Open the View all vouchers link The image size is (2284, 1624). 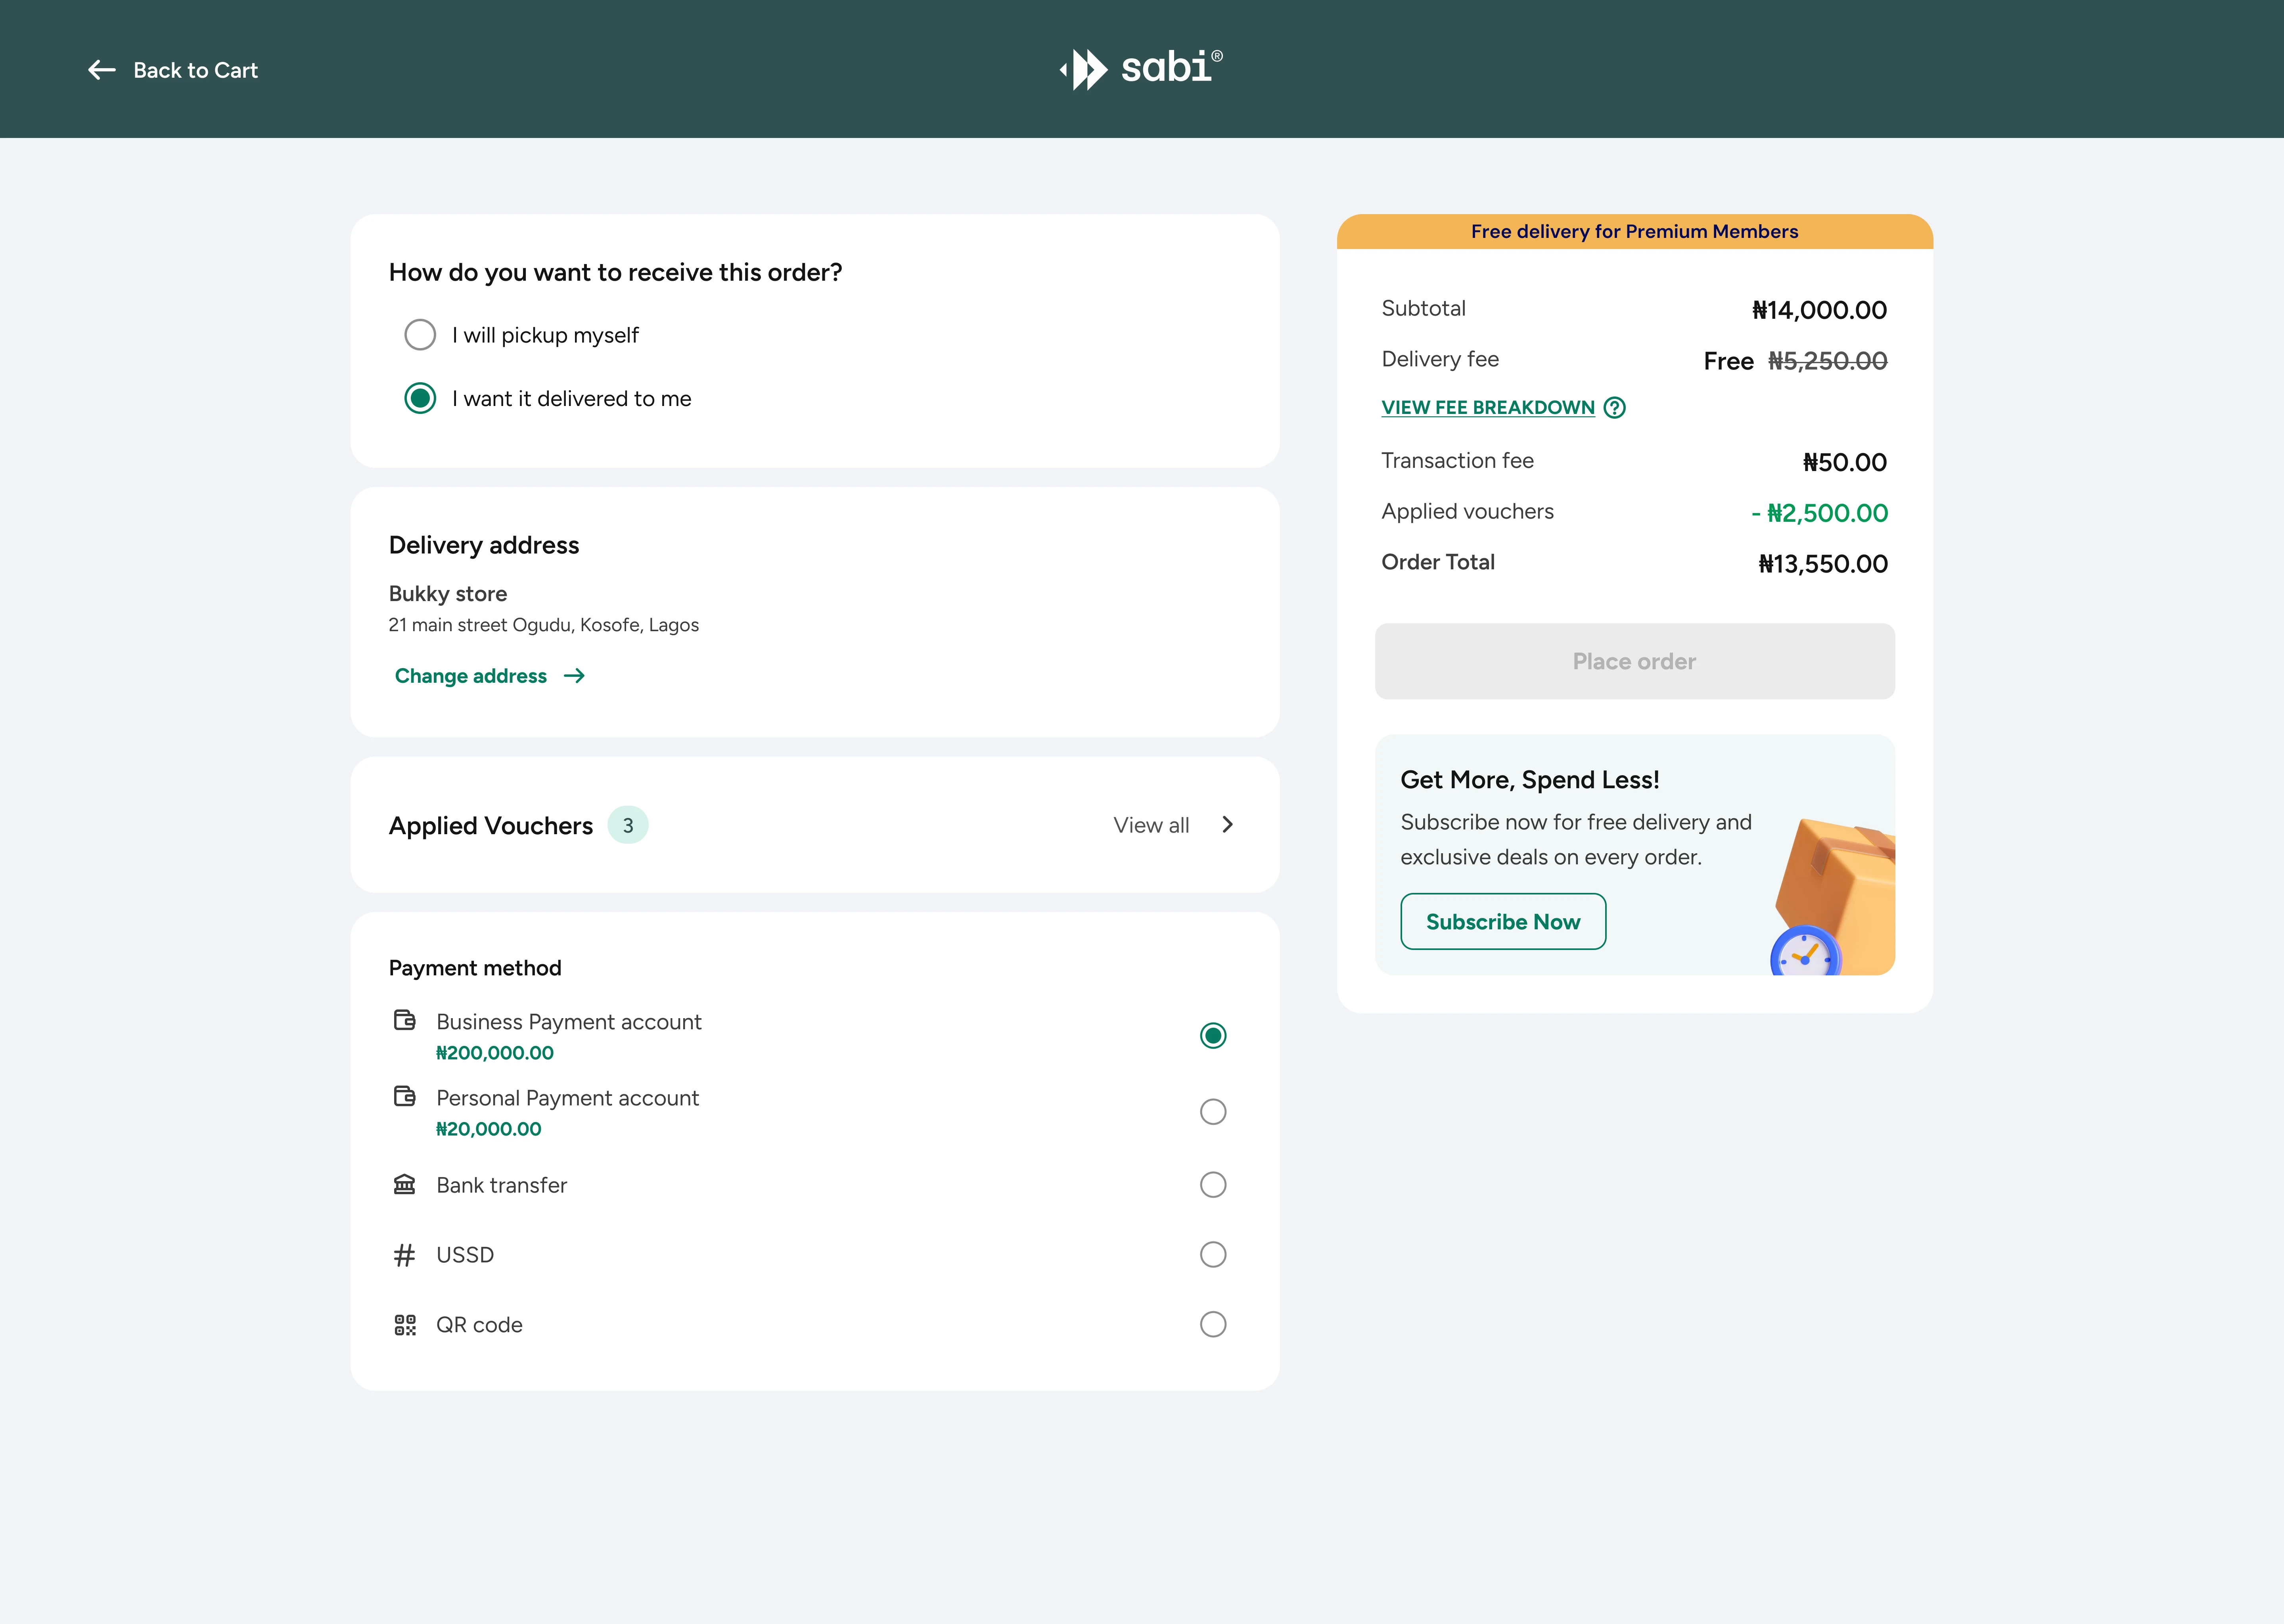pos(1151,825)
